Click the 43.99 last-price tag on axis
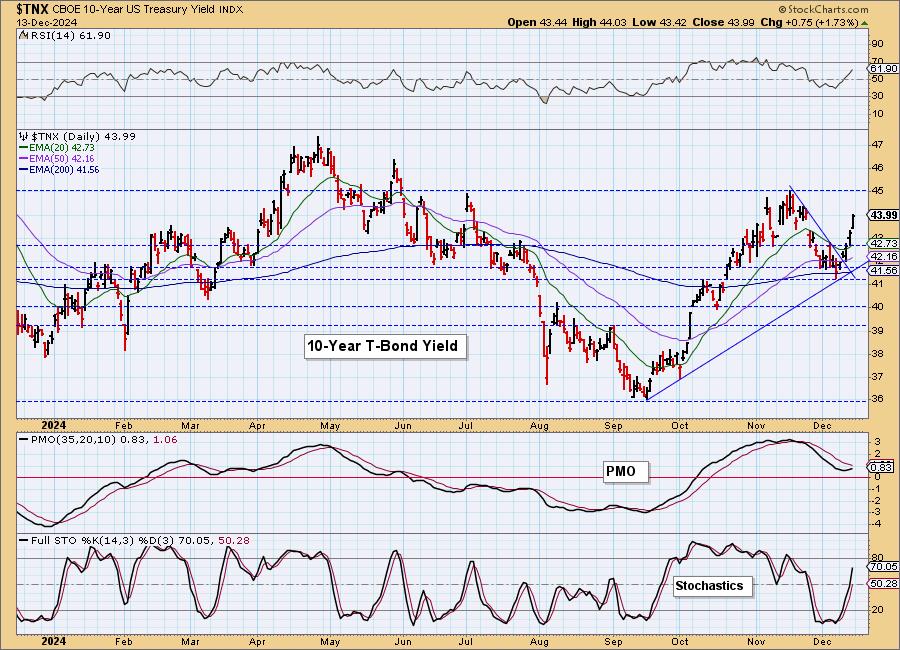This screenshot has width=900, height=650. pos(884,215)
